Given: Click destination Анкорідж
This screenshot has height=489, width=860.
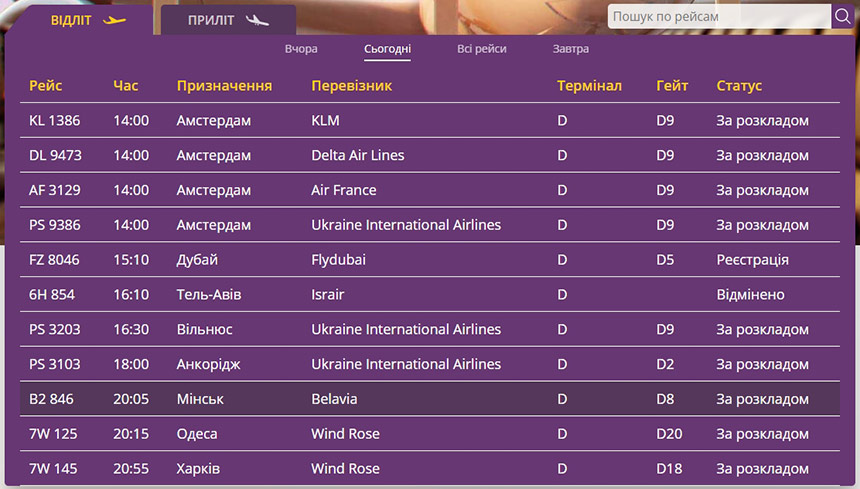Looking at the screenshot, I should point(208,365).
